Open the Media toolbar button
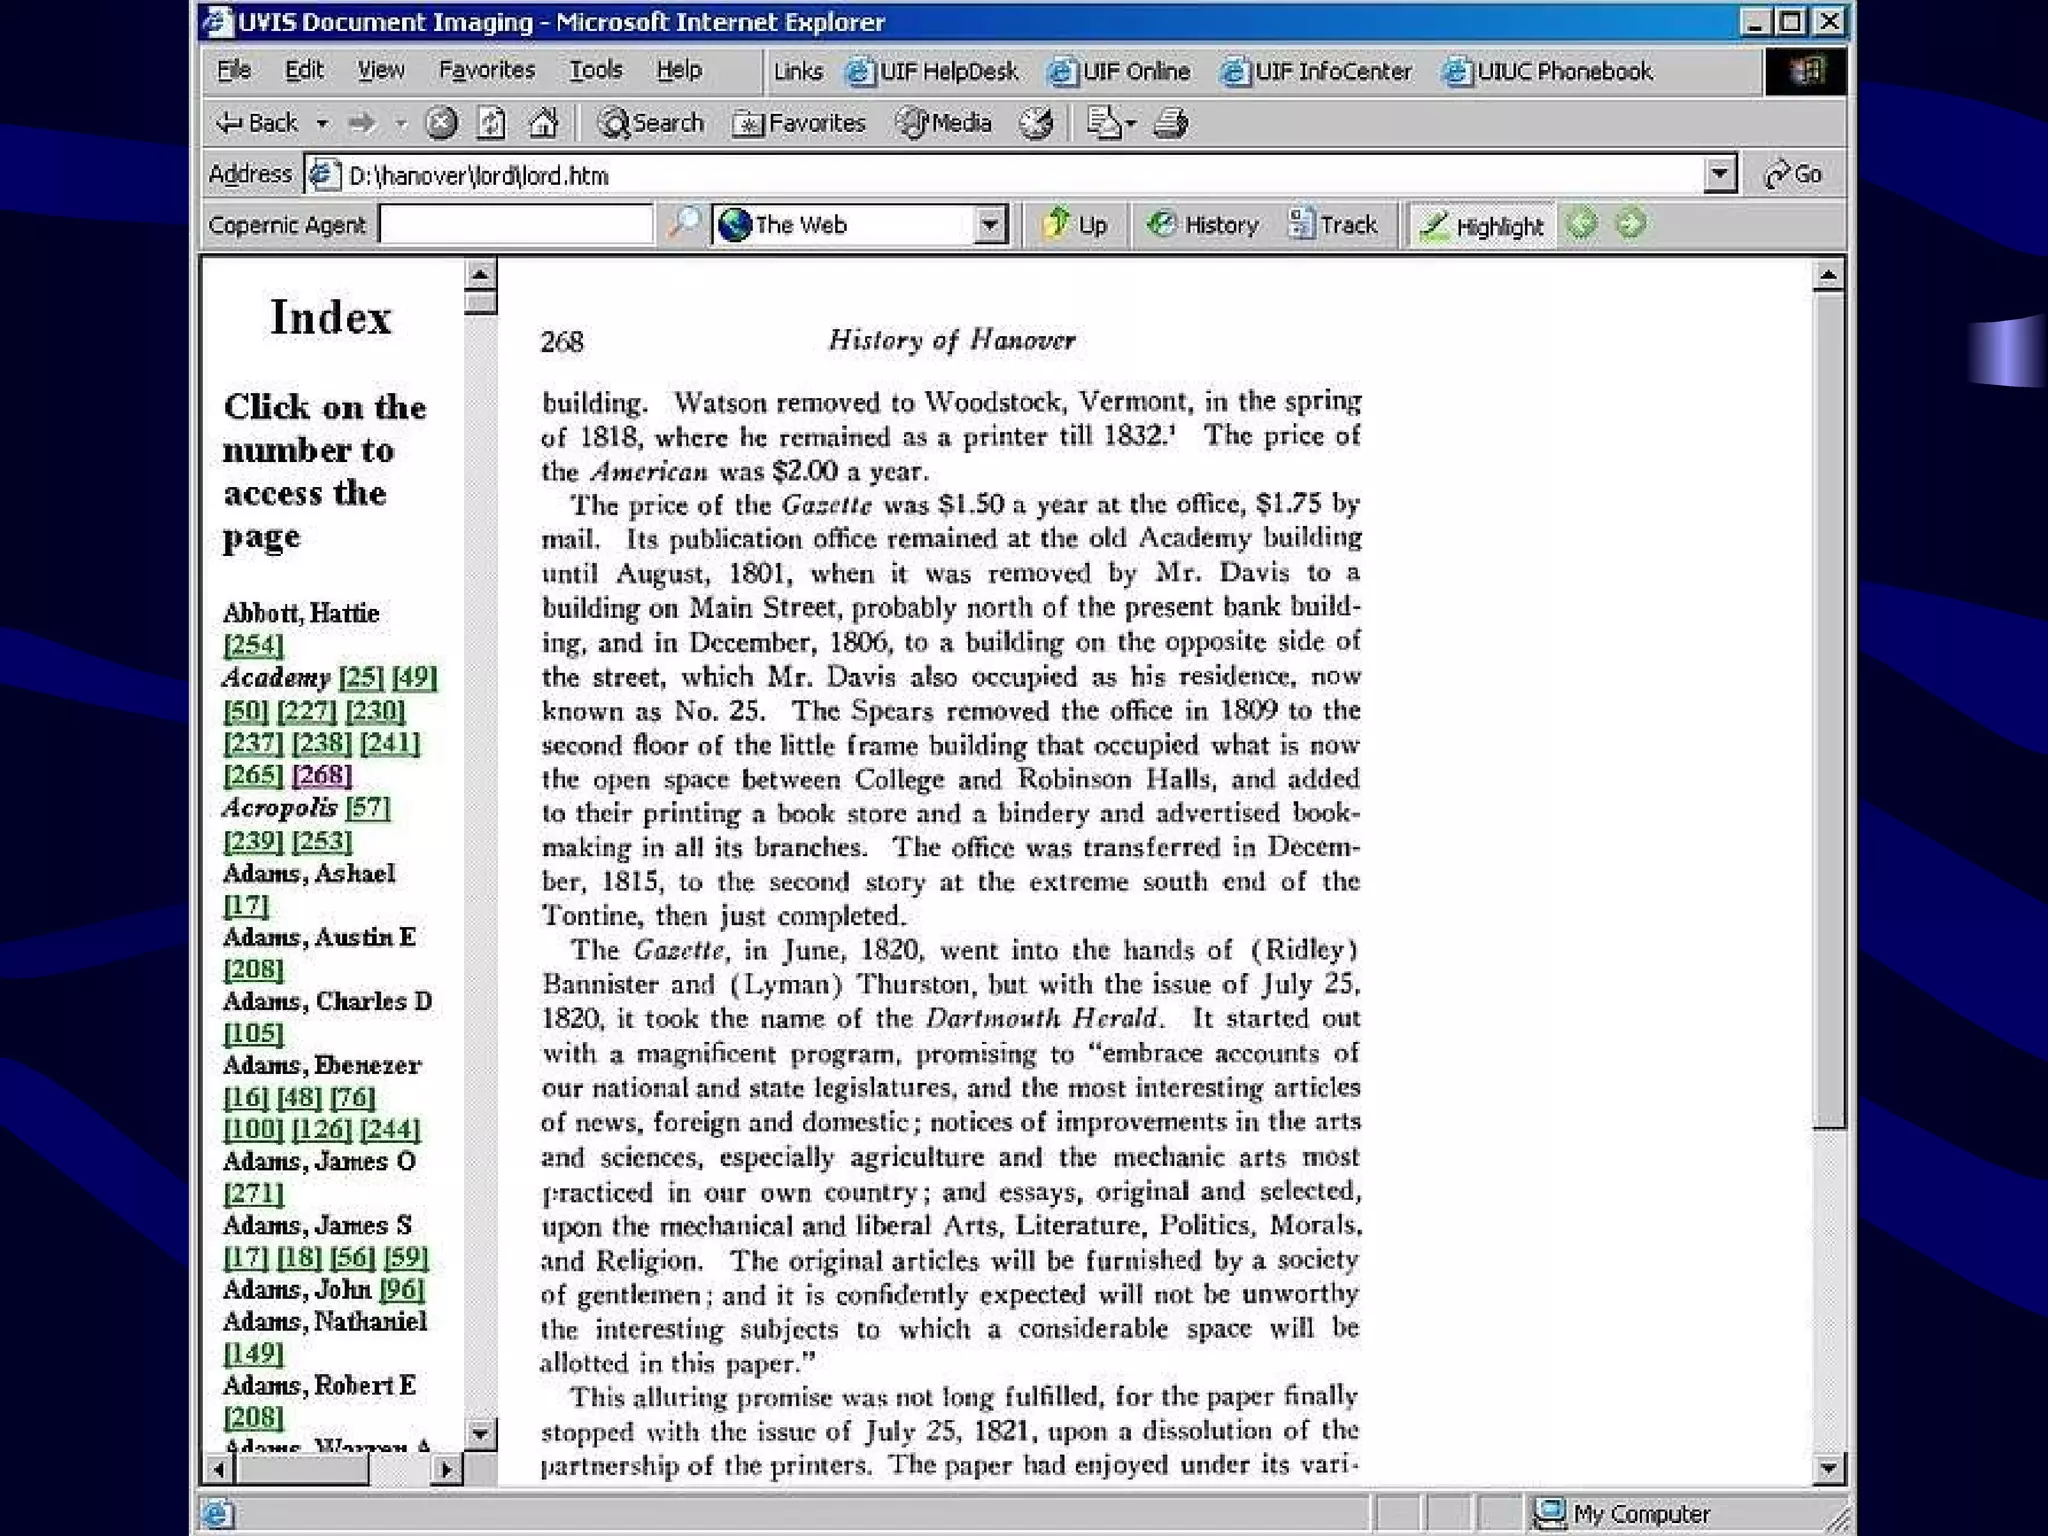Viewport: 2048px width, 1536px height. coord(944,123)
